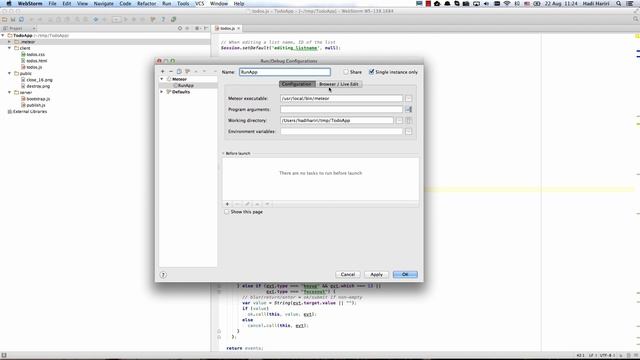Uncheck Single instance only
The height and width of the screenshot is (360, 640).
point(371,72)
